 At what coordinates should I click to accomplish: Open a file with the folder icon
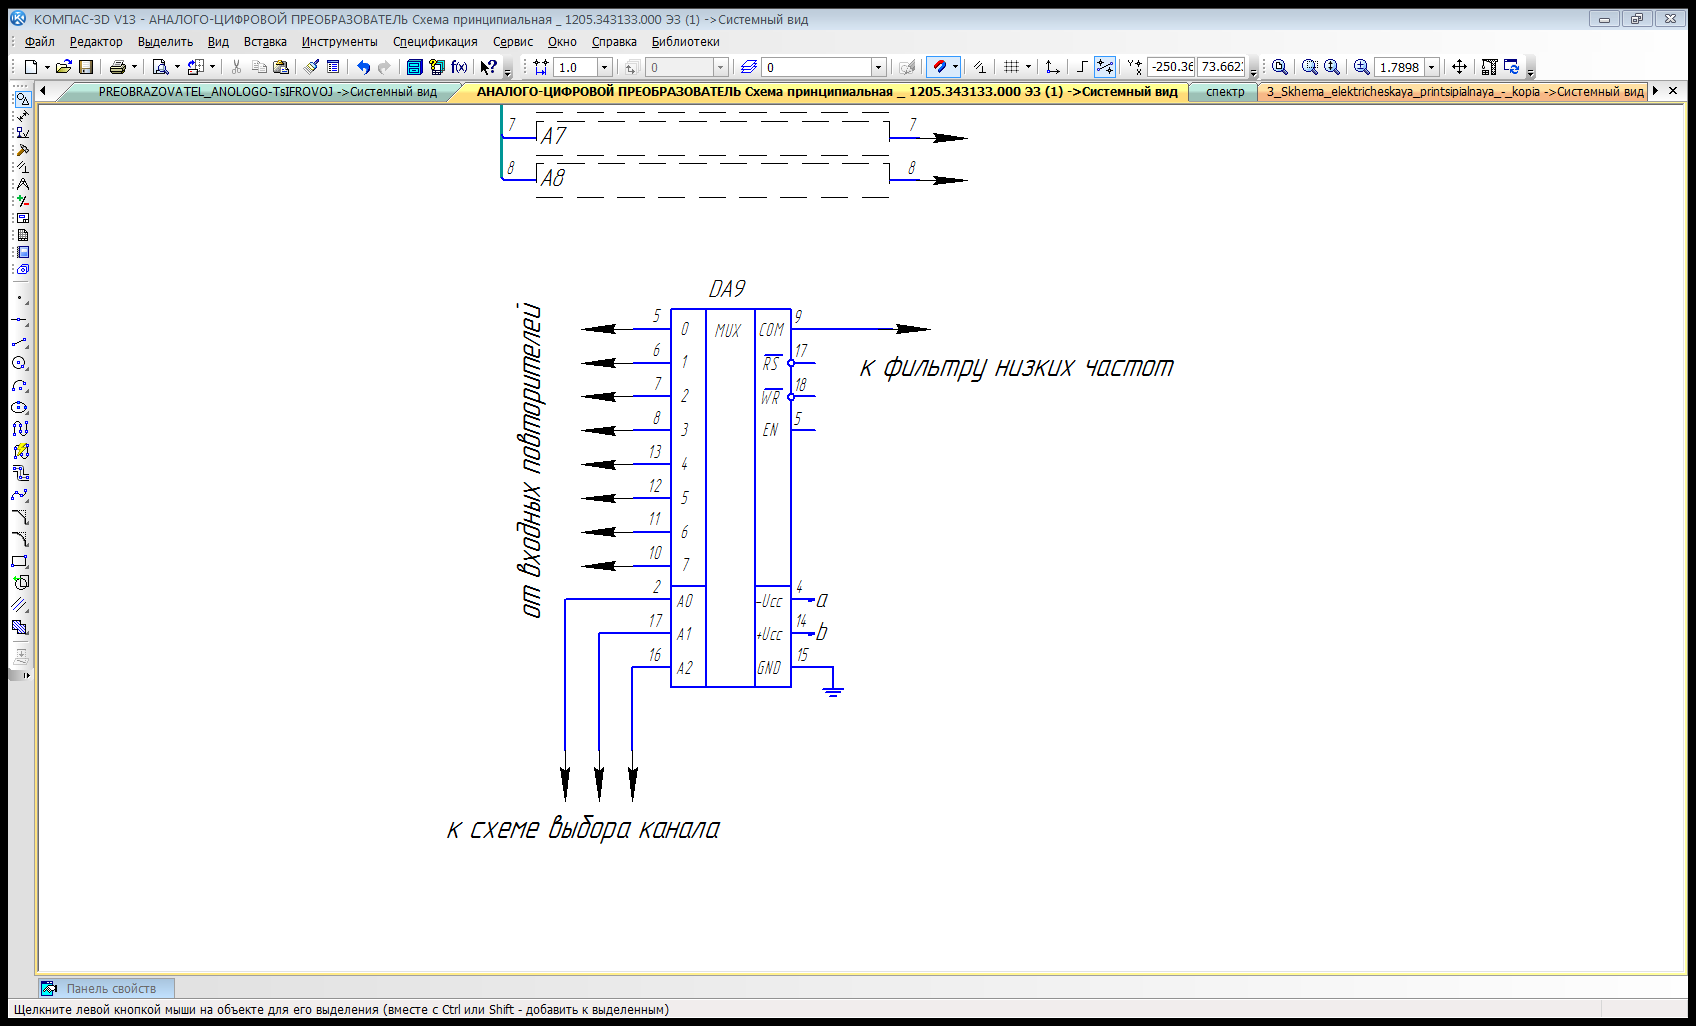click(x=64, y=67)
